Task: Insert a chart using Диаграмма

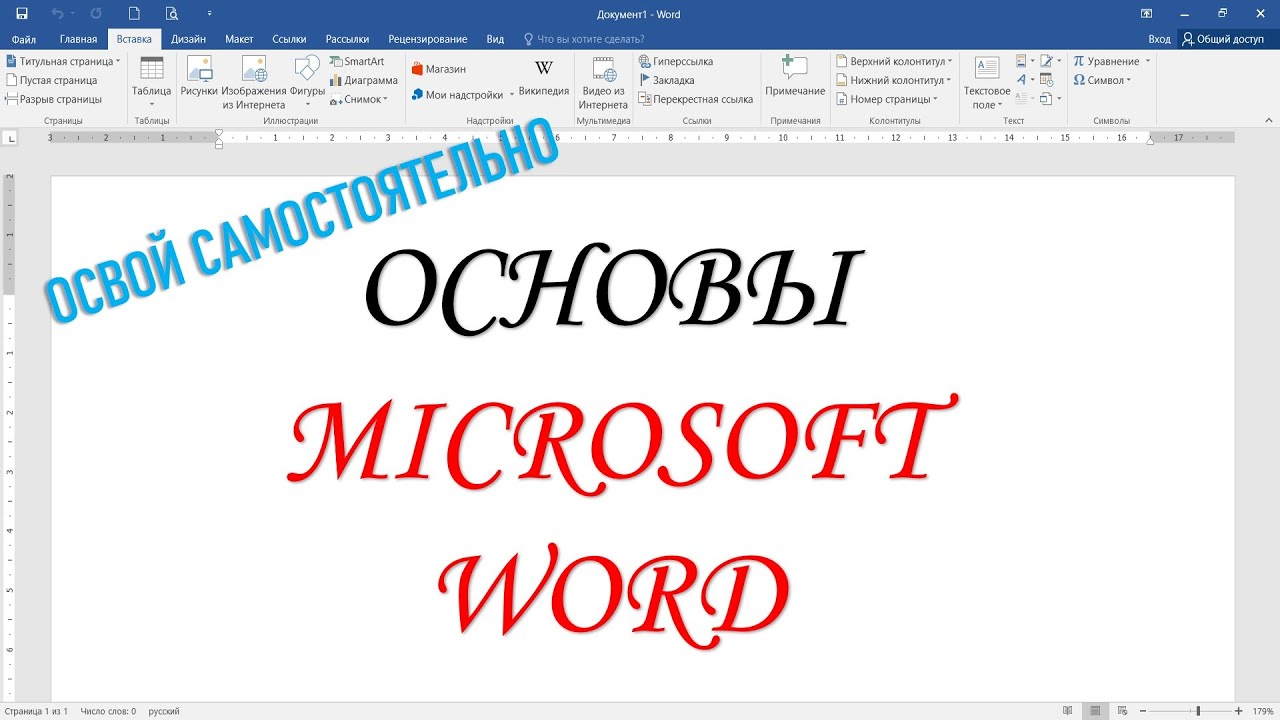Action: coord(363,80)
